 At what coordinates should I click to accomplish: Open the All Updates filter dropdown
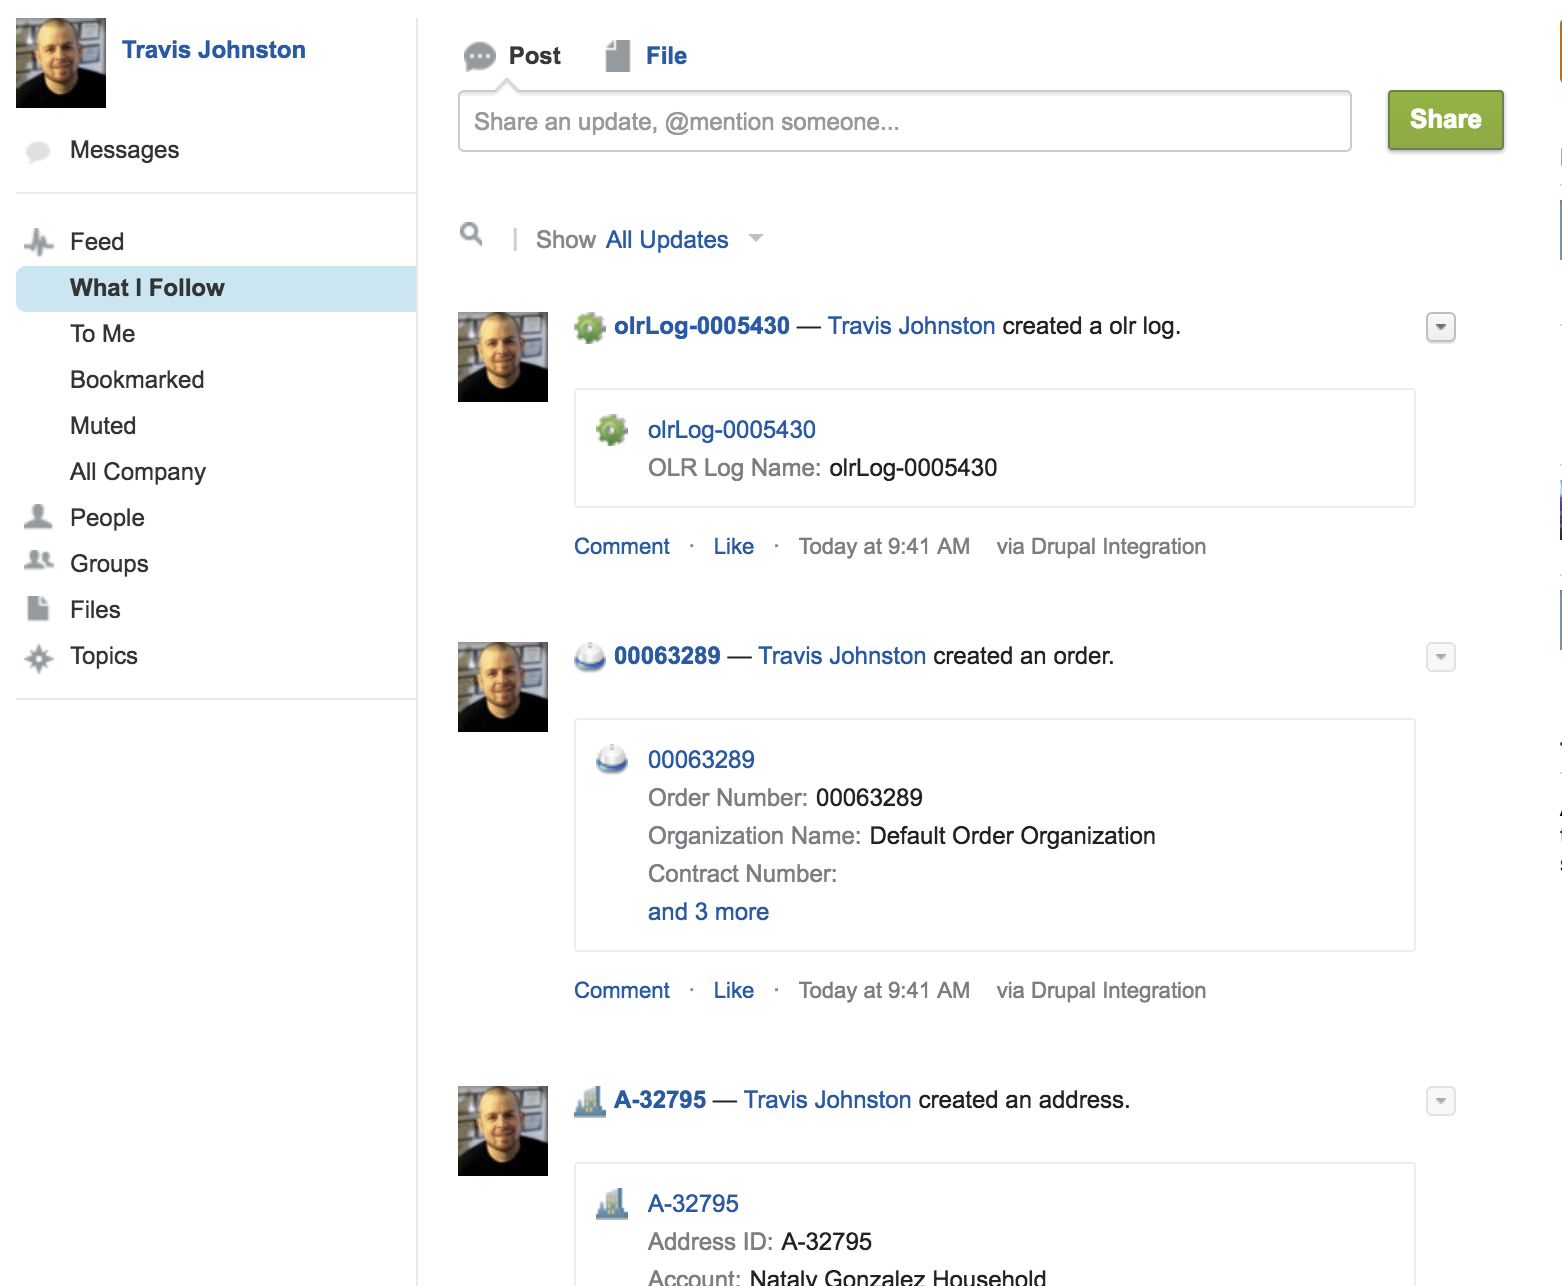[666, 239]
